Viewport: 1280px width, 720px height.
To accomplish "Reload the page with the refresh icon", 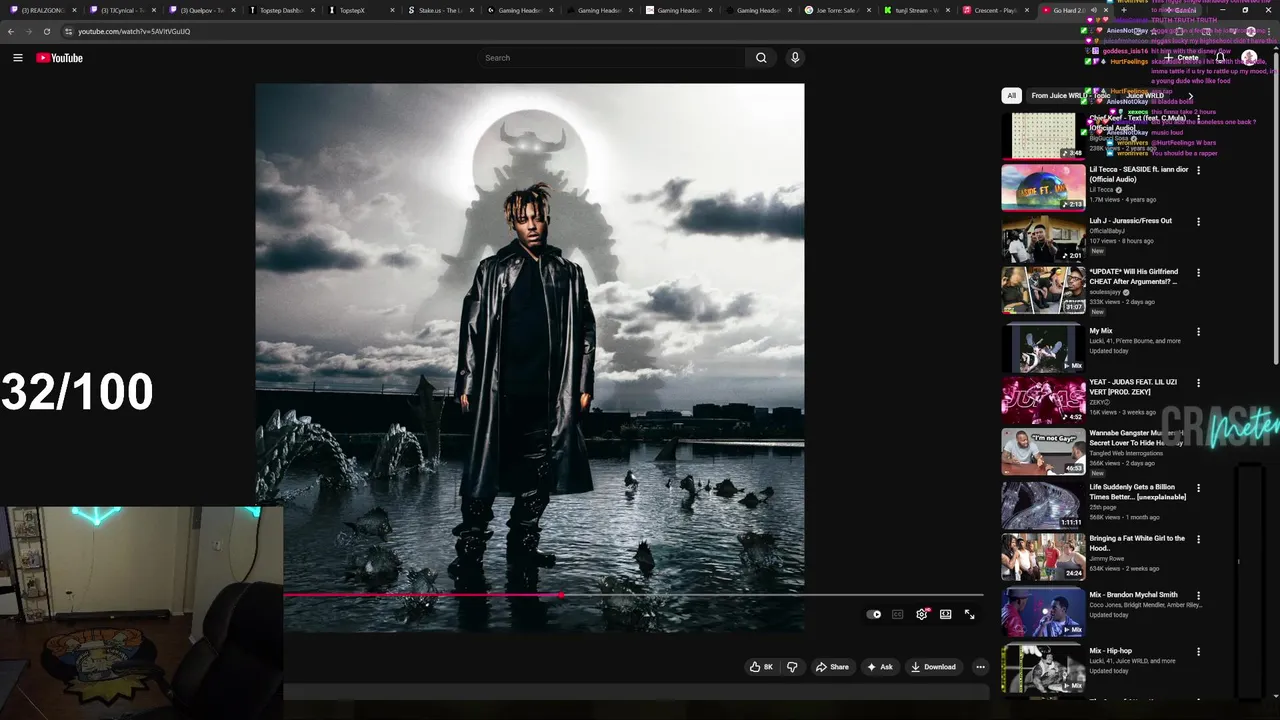I will tap(46, 31).
